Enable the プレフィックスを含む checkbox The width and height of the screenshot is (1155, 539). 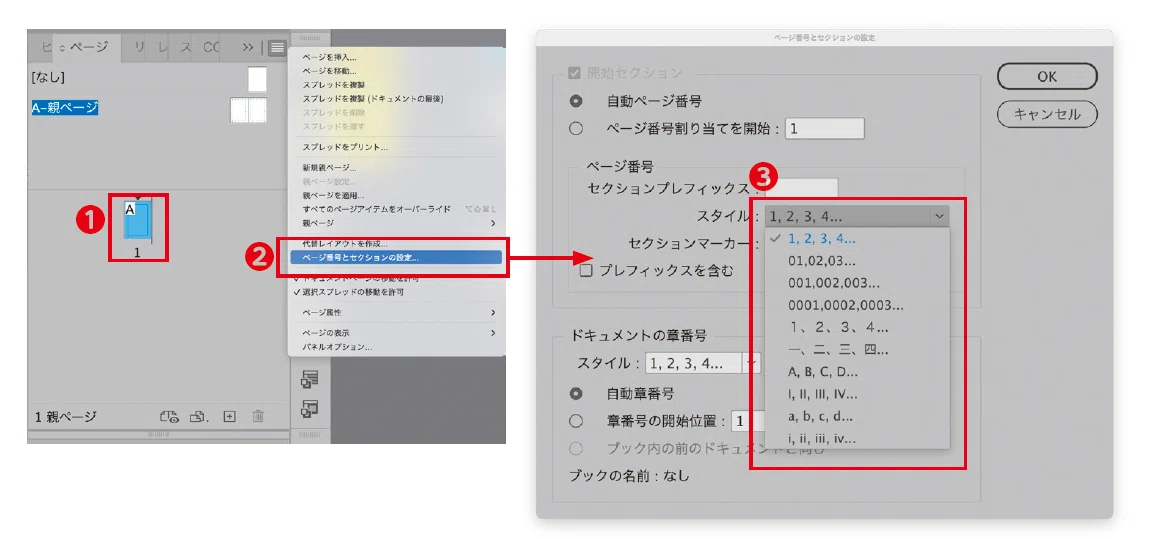point(586,270)
